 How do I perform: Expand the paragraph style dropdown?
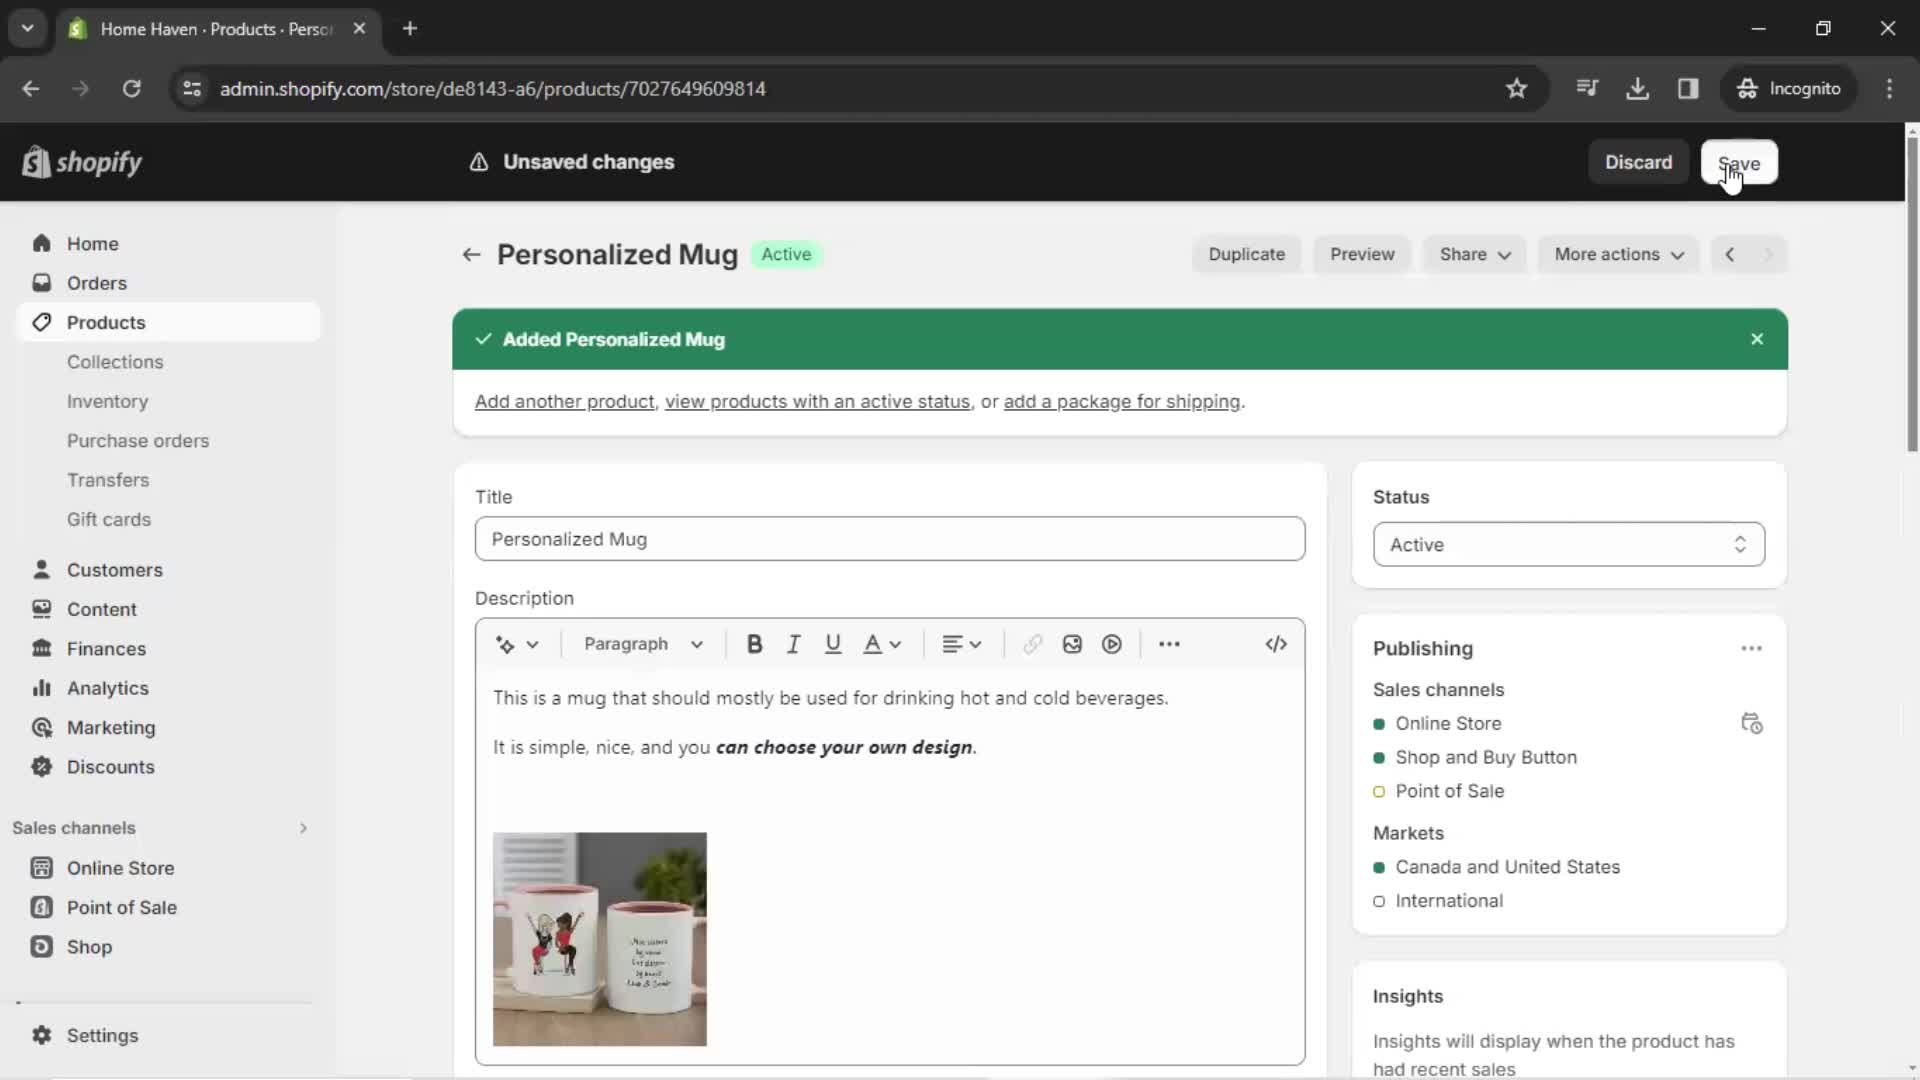click(x=642, y=645)
